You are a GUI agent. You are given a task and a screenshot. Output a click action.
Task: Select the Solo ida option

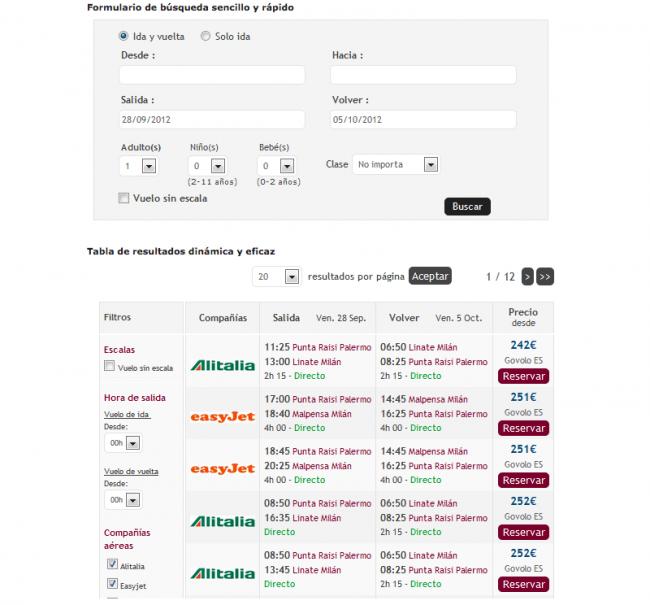205,36
